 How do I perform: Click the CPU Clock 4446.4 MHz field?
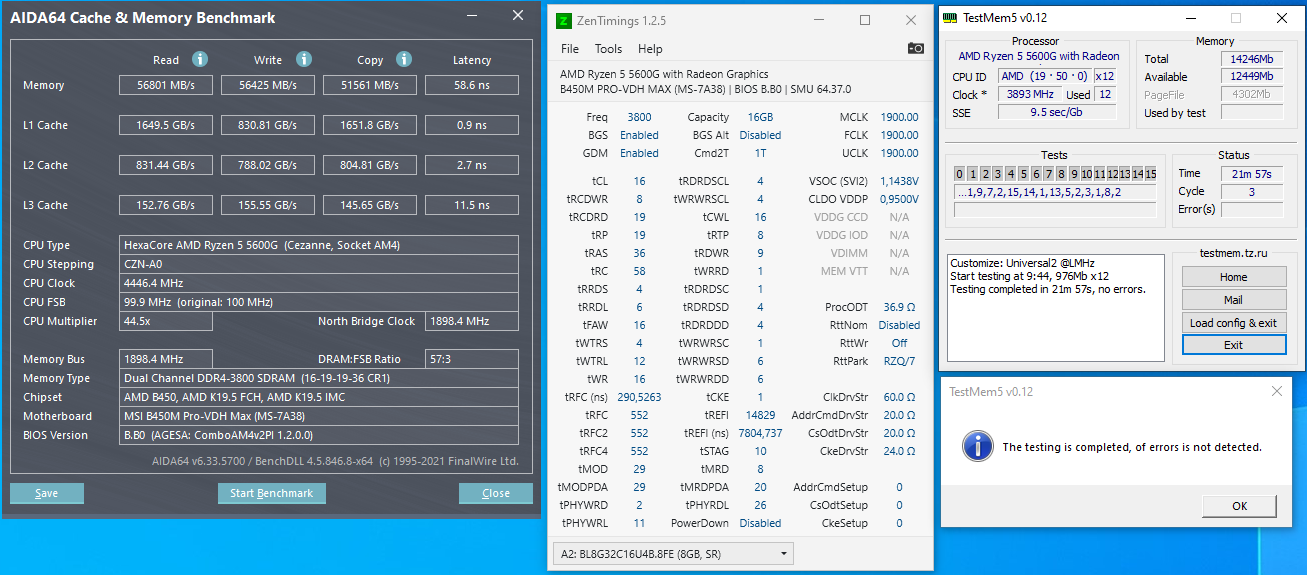click(319, 283)
